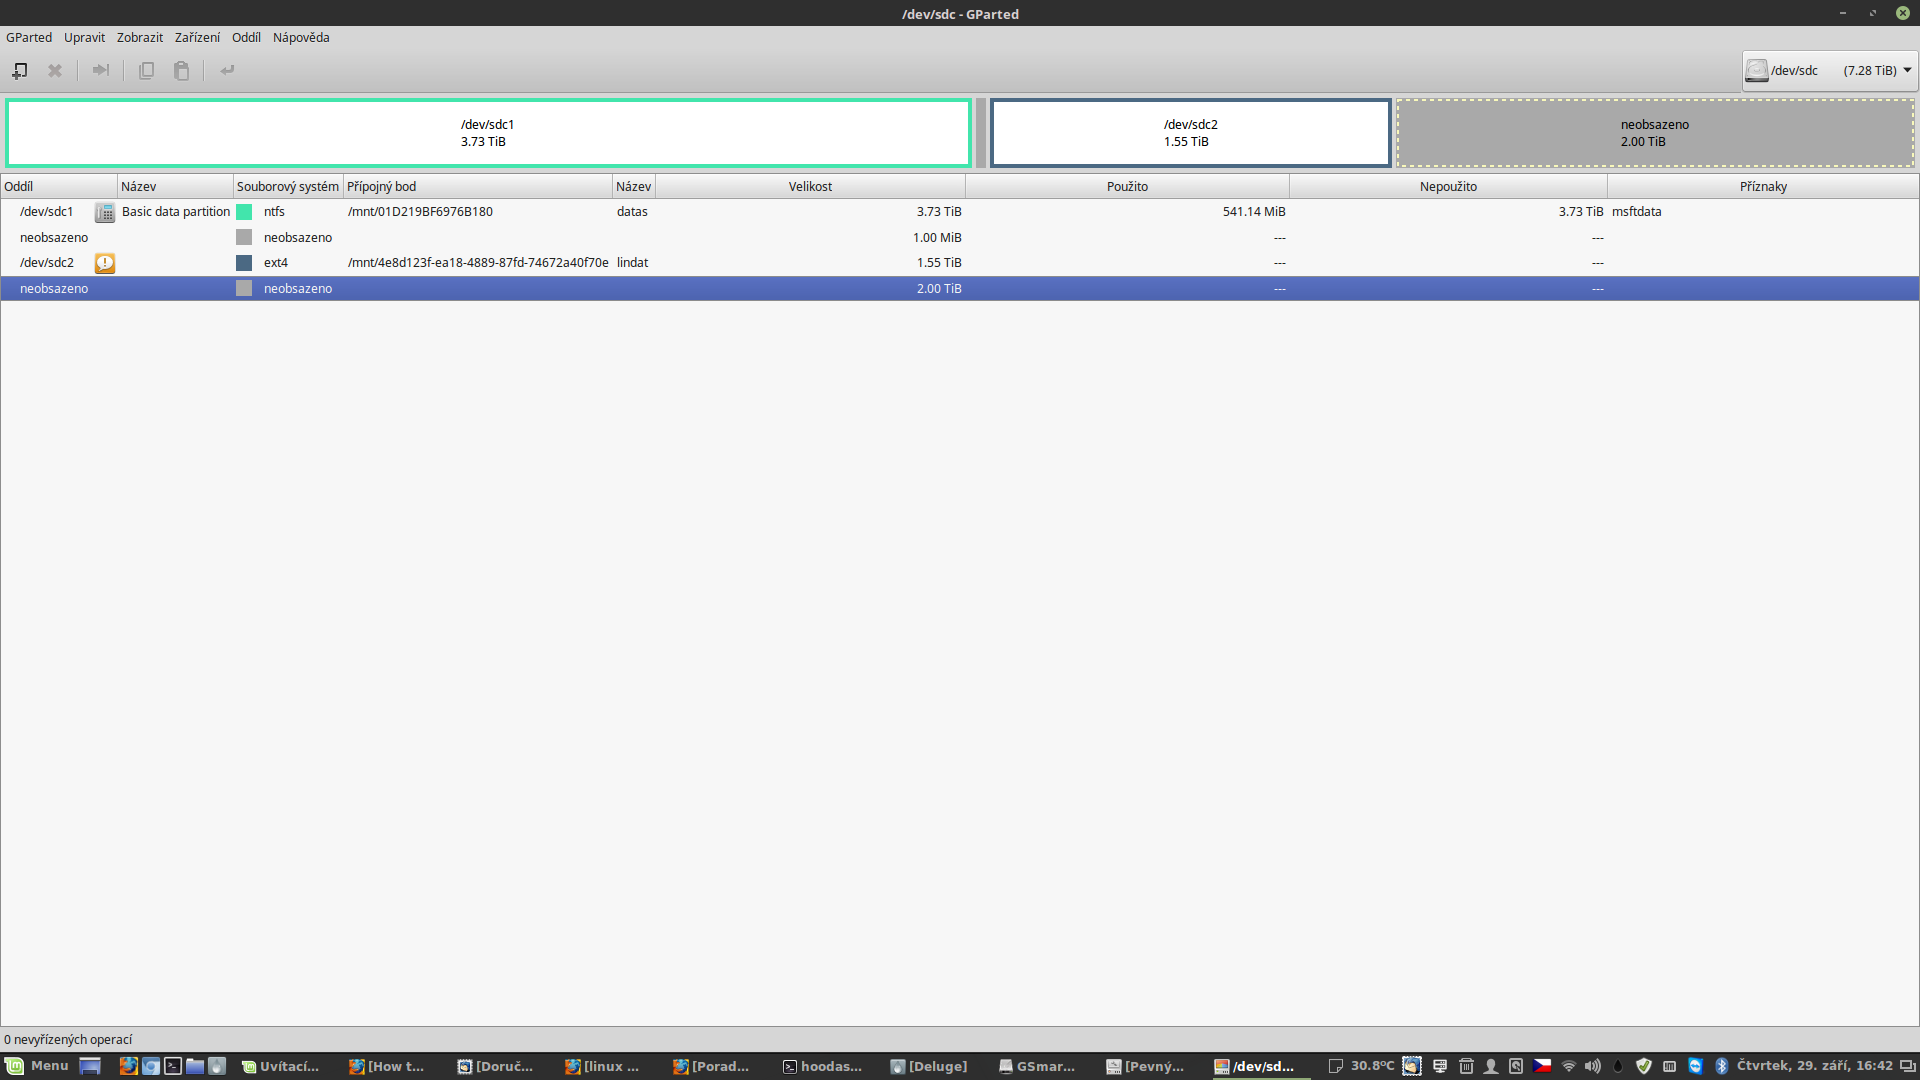
Task: Click the Paste partition toolbar icon
Action: pyautogui.click(x=181, y=70)
